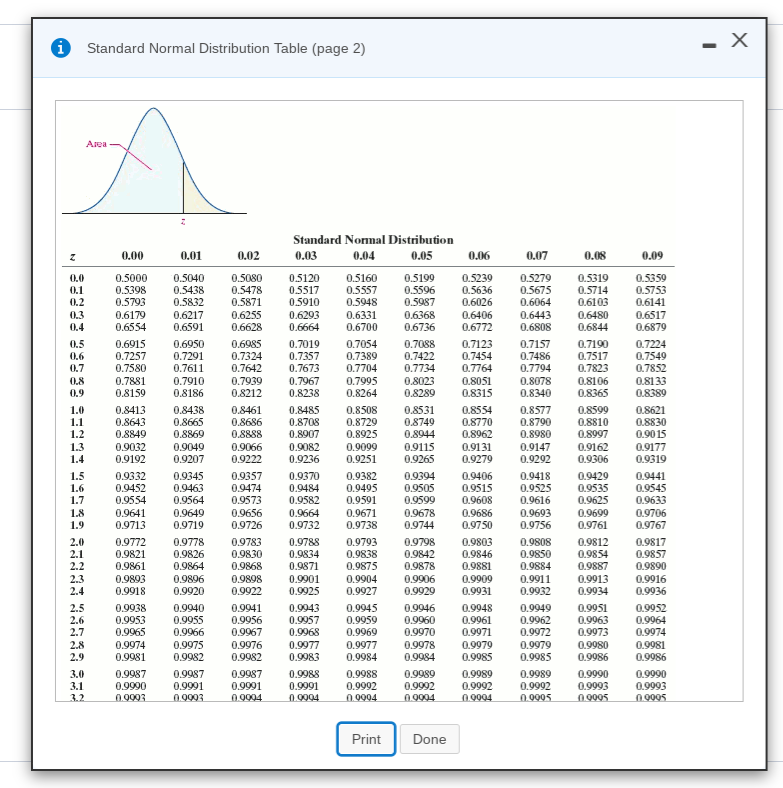Image resolution: width=783 pixels, height=788 pixels.
Task: Click the value 0.9495
Action: coord(362,488)
